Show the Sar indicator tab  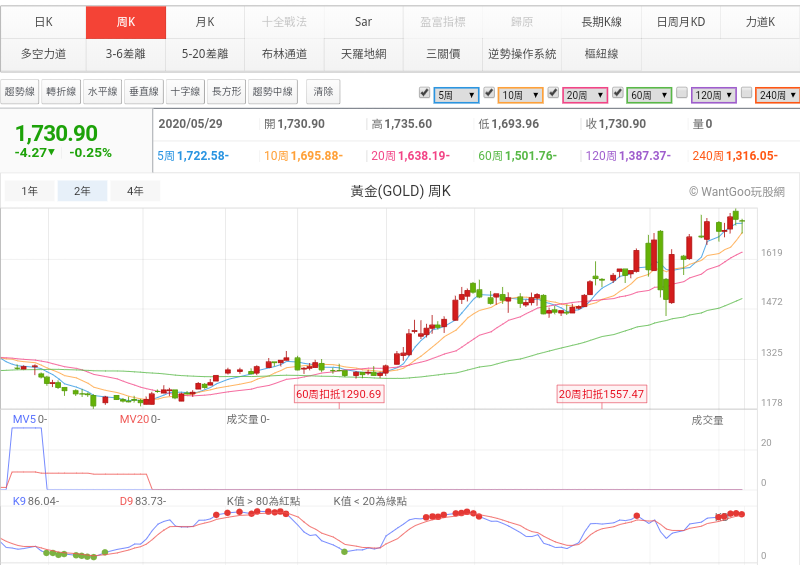point(363,21)
